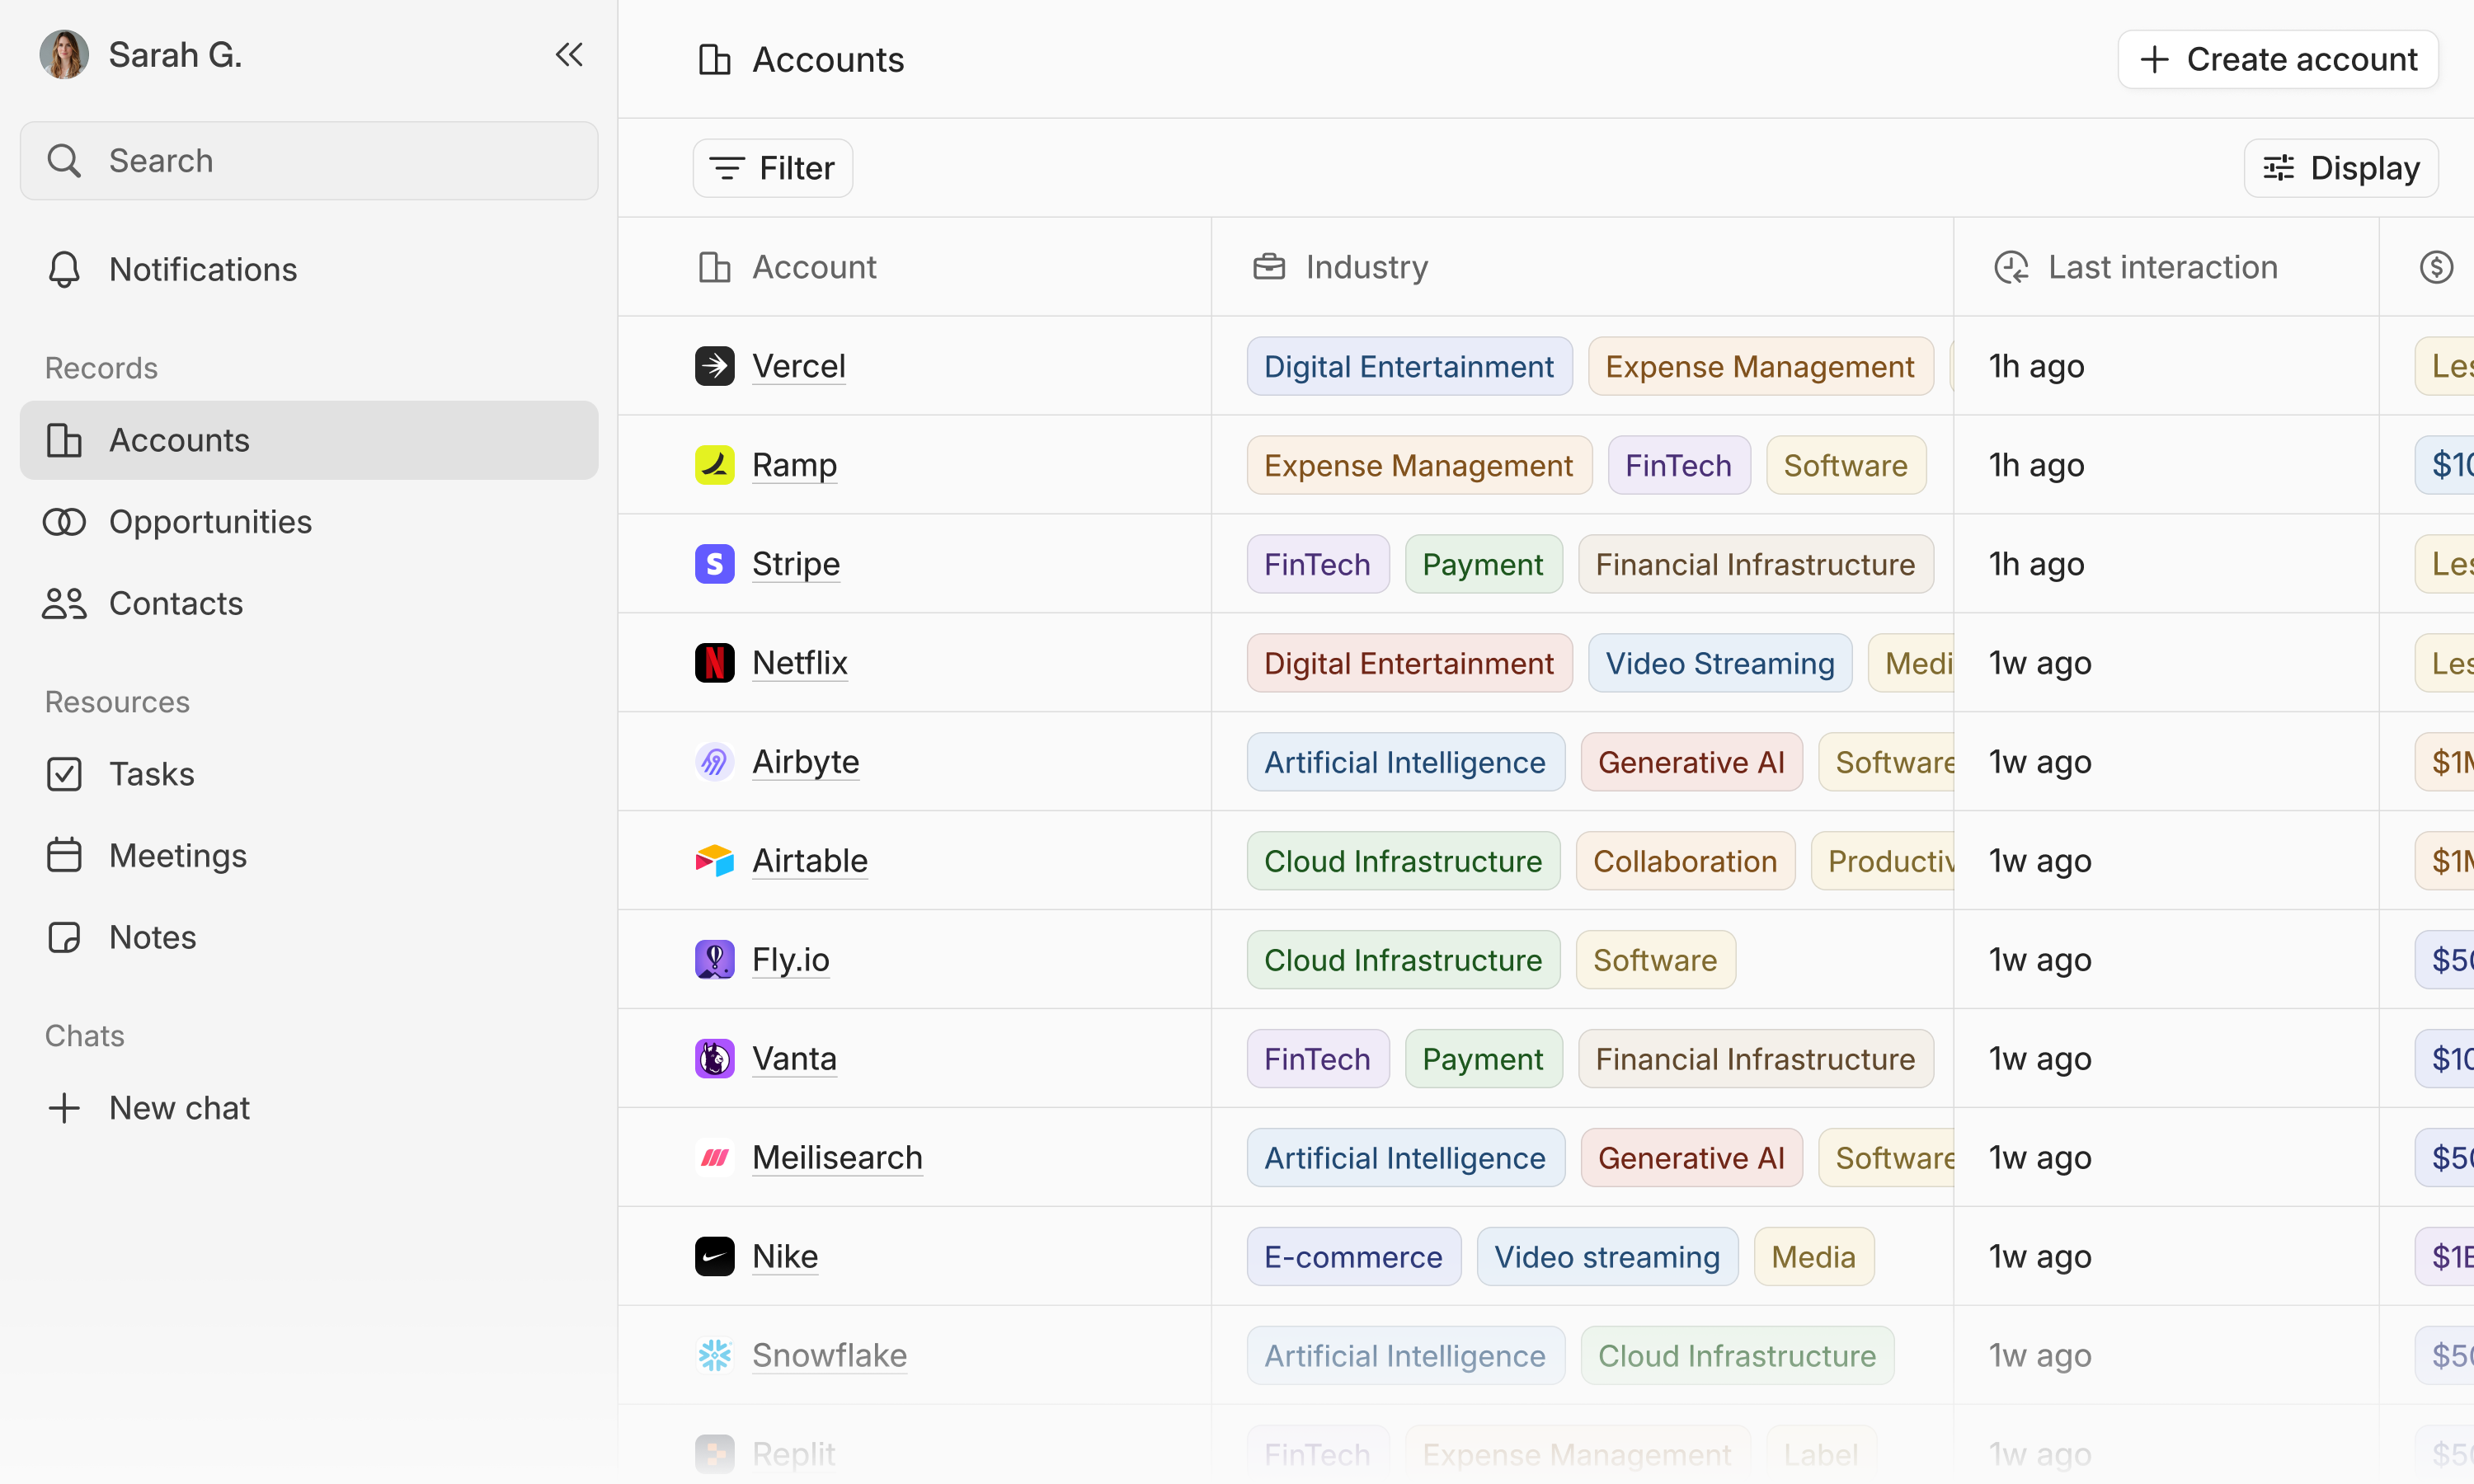Click the Stripe logo icon

tap(715, 564)
